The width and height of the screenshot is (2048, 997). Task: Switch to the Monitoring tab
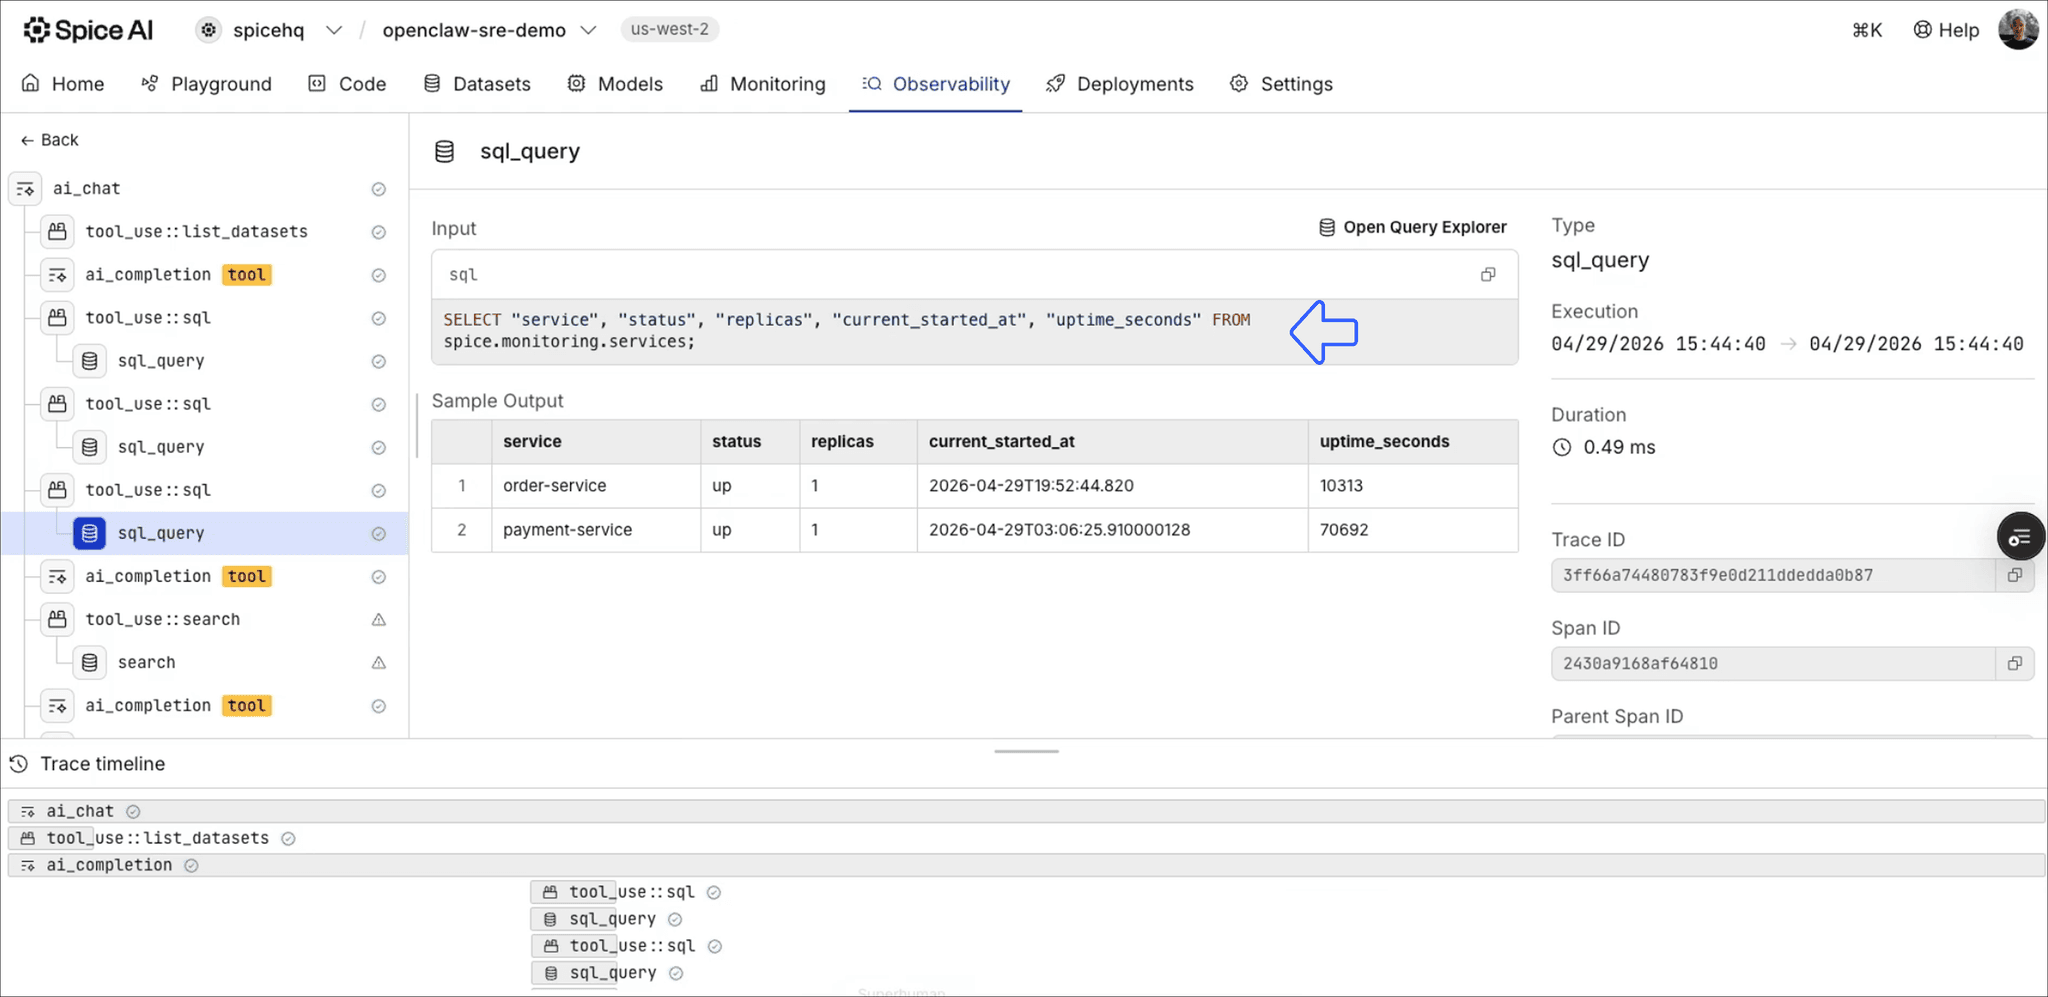click(763, 84)
